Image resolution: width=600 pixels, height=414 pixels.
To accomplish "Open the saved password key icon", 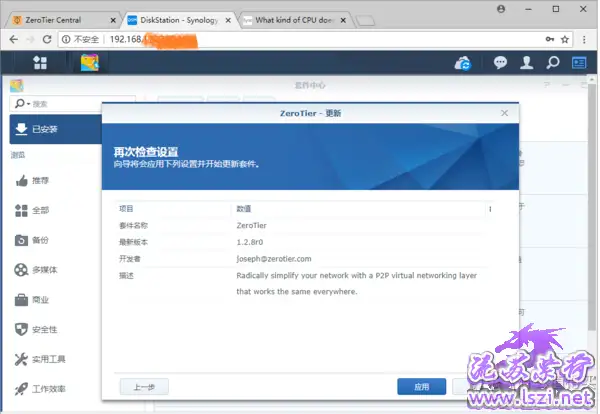I will 550,39.
